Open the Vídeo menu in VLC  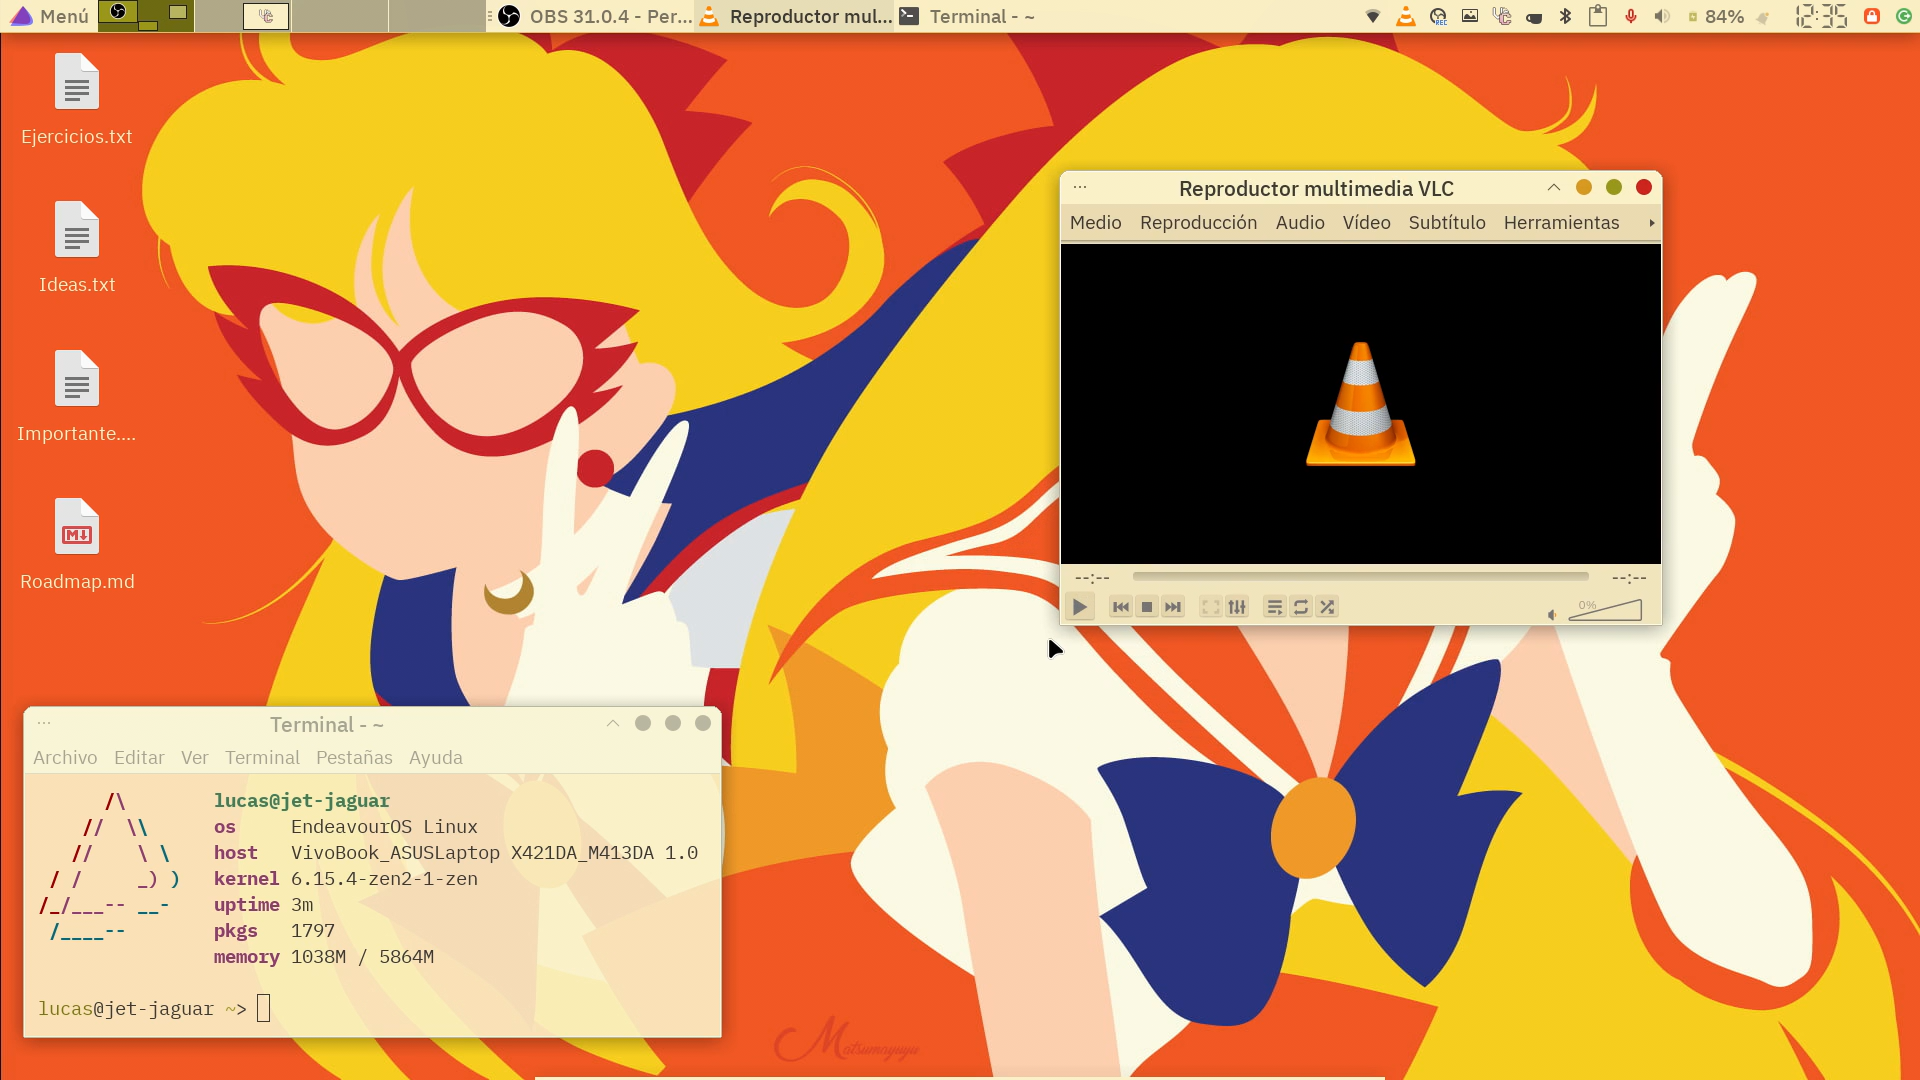(x=1366, y=223)
